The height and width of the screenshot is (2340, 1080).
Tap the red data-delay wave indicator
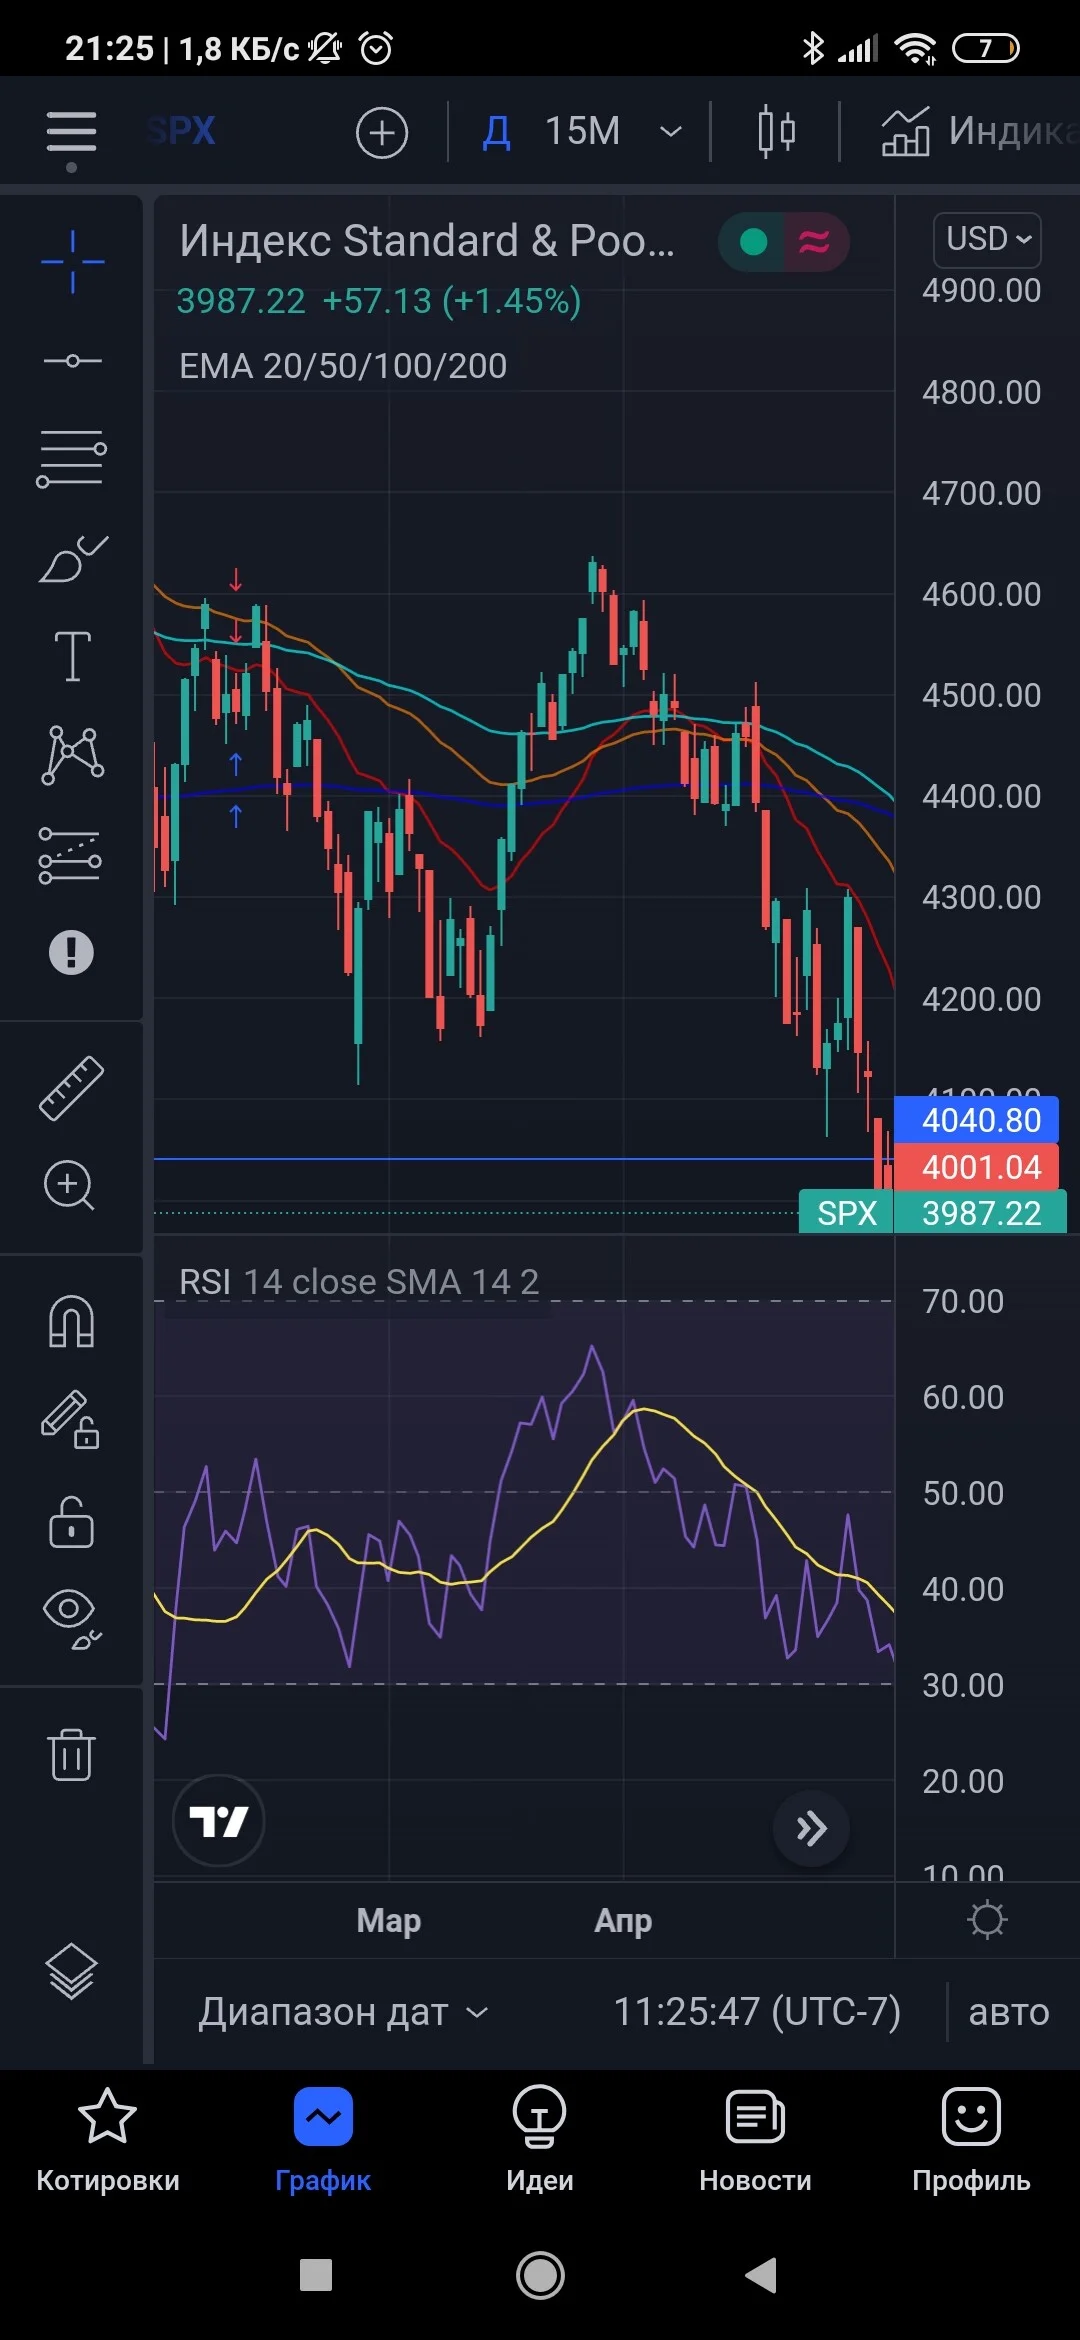pyautogui.click(x=814, y=242)
